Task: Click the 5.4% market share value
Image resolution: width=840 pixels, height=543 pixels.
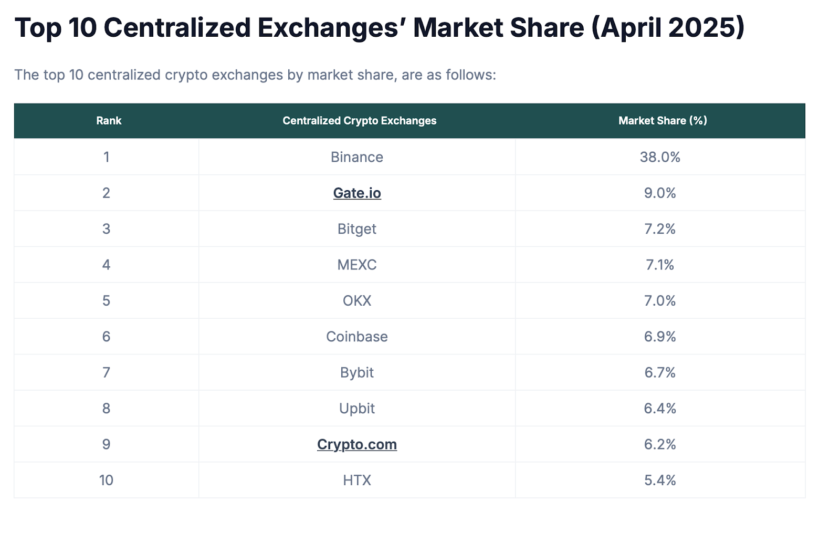Action: pos(660,480)
